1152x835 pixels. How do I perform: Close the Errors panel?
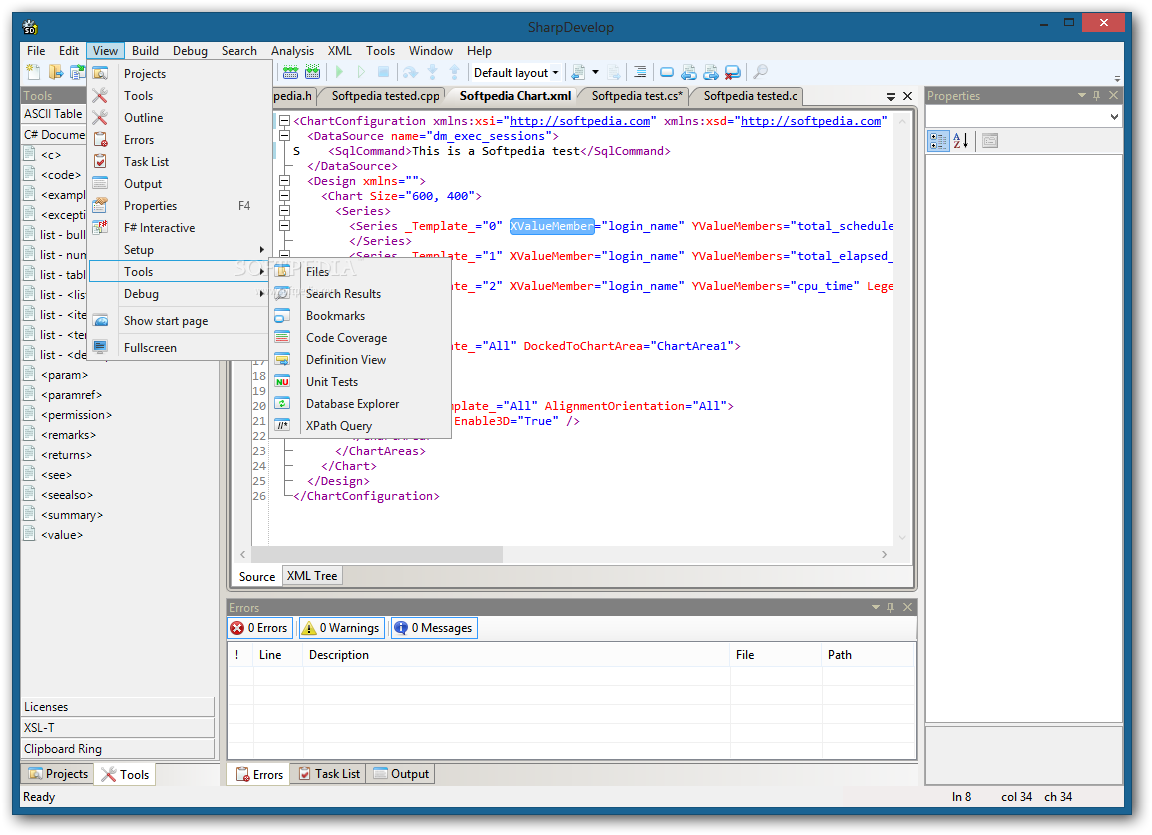(x=907, y=607)
